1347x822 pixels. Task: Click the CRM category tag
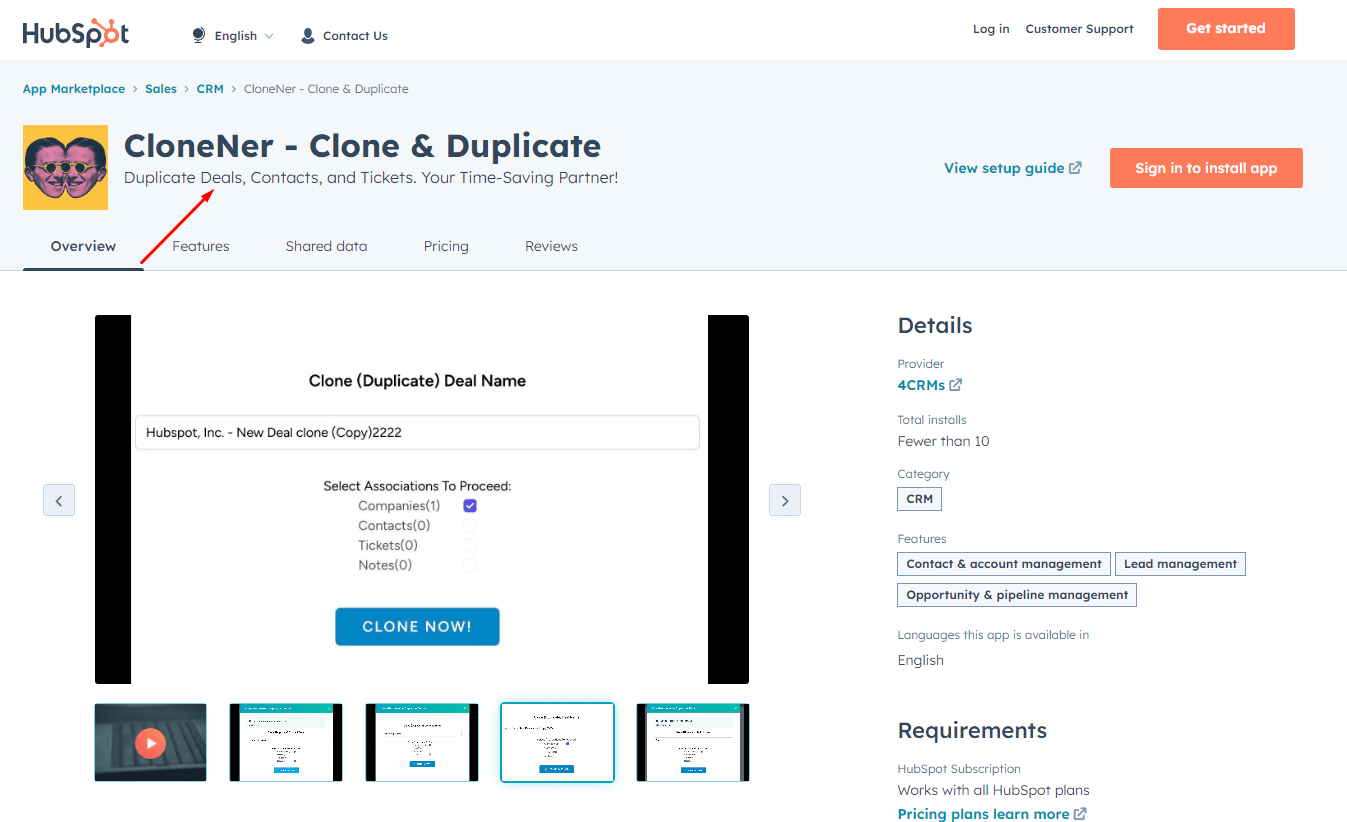(920, 499)
